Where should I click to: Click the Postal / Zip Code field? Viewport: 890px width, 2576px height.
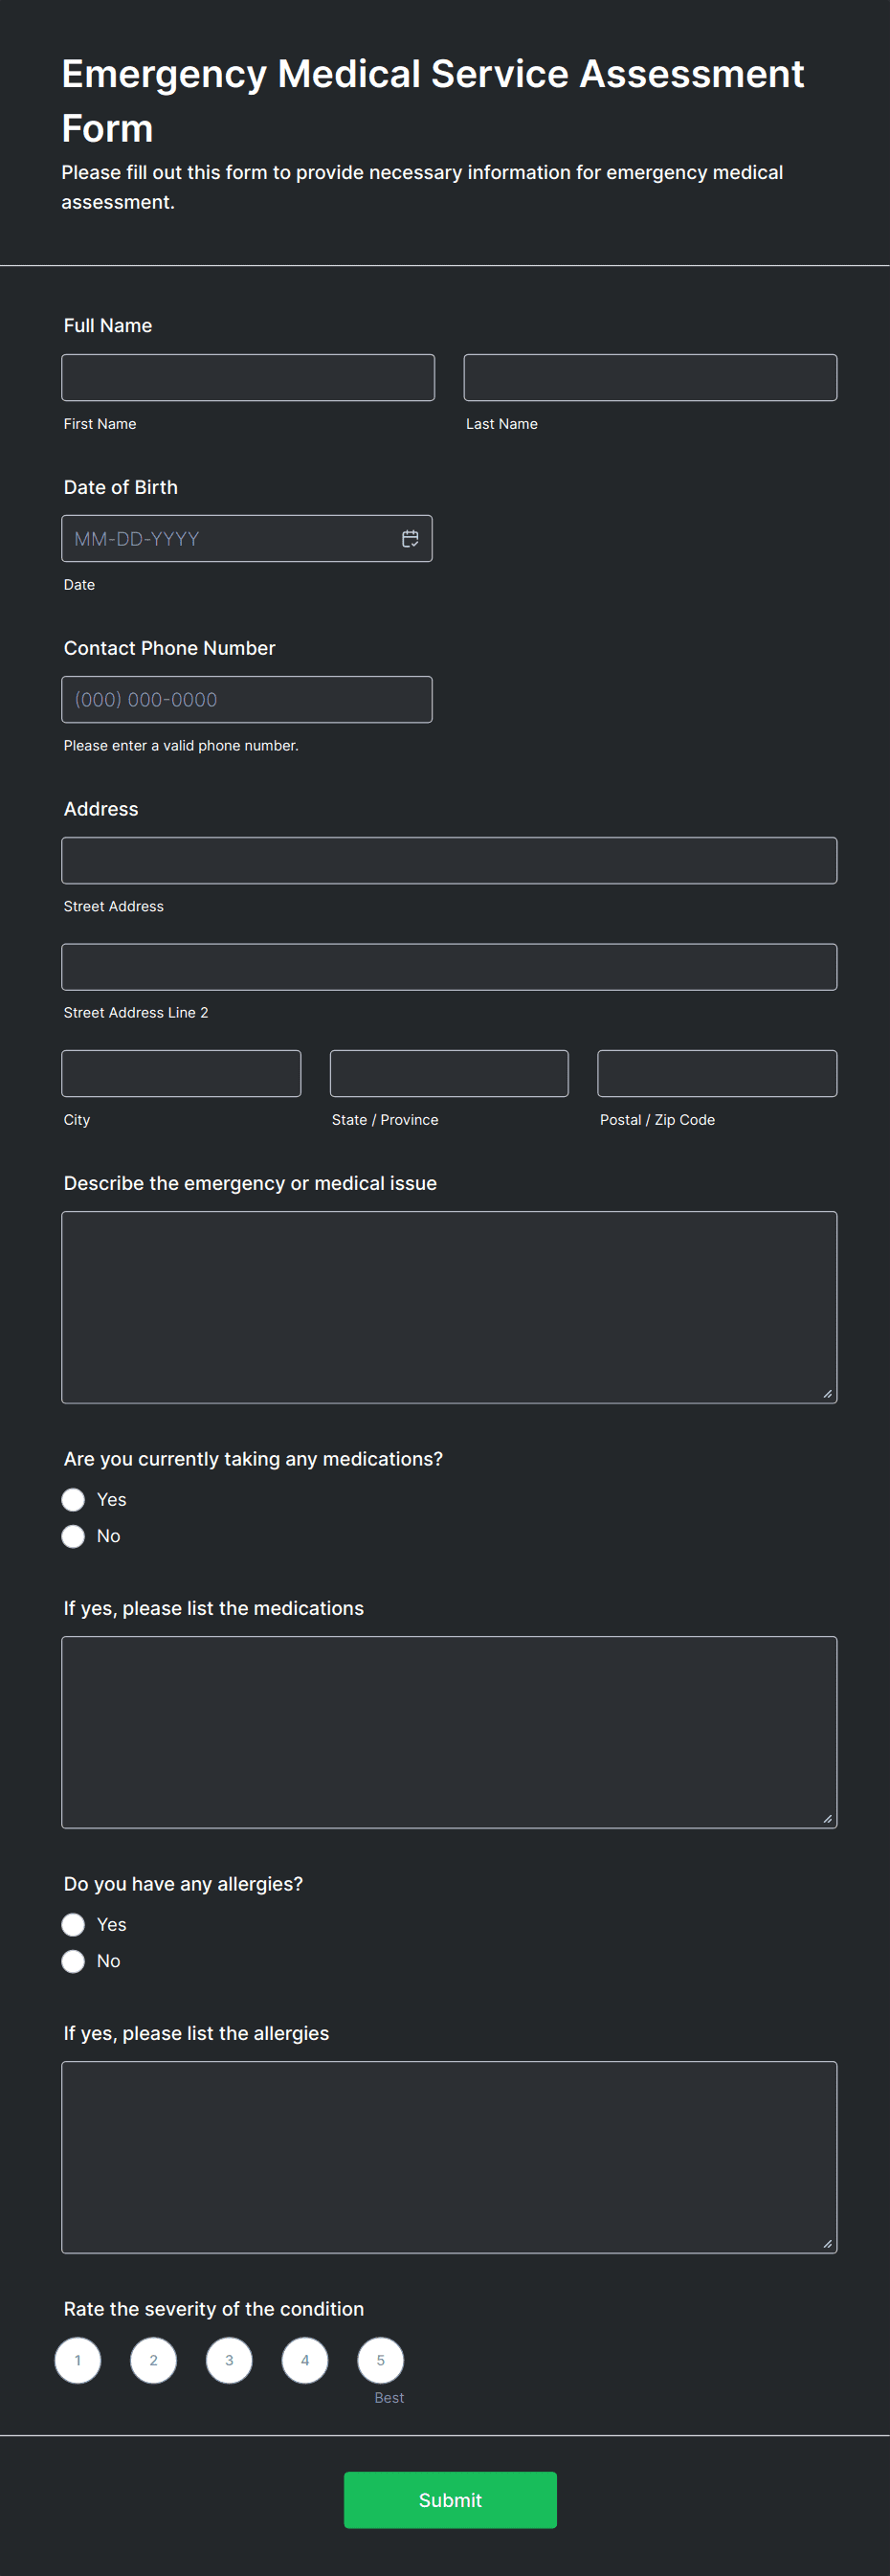coord(717,1074)
